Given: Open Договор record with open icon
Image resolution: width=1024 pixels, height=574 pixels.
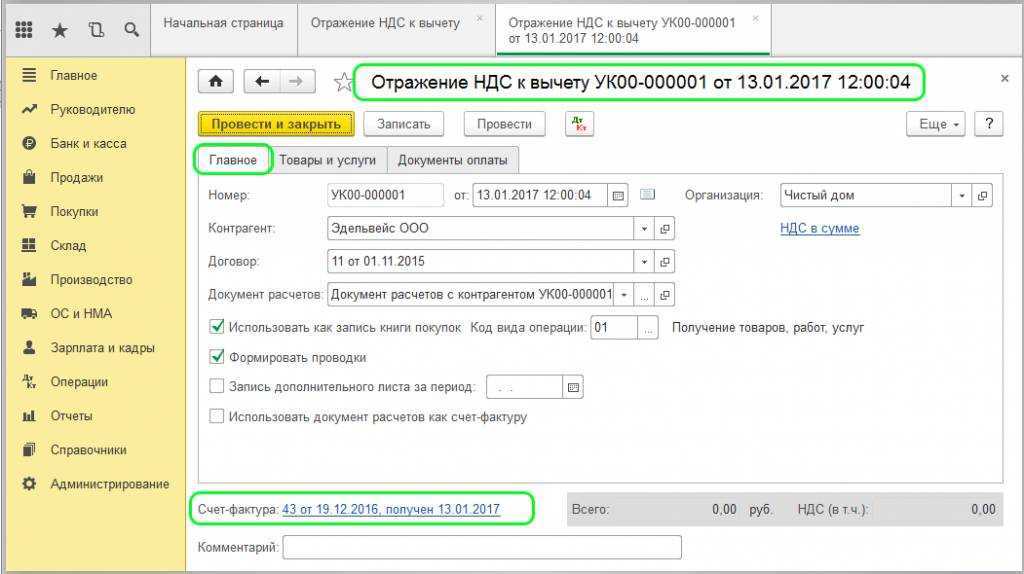Looking at the screenshot, I should (665, 262).
